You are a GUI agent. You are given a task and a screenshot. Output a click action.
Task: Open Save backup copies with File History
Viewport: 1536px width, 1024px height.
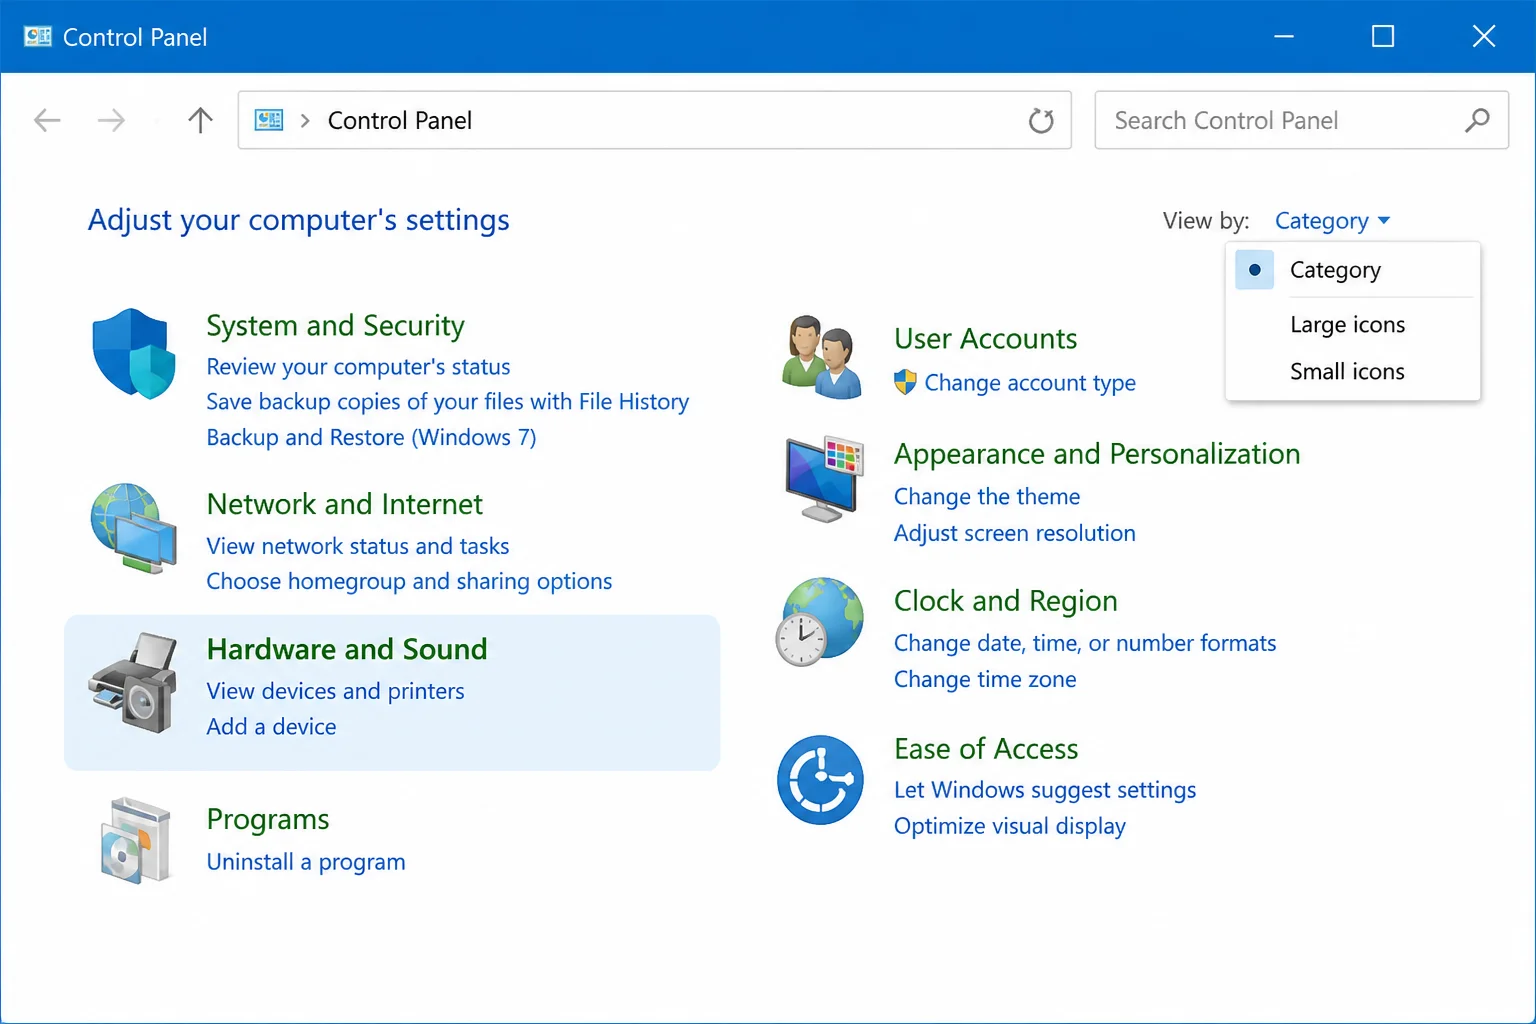click(x=447, y=402)
